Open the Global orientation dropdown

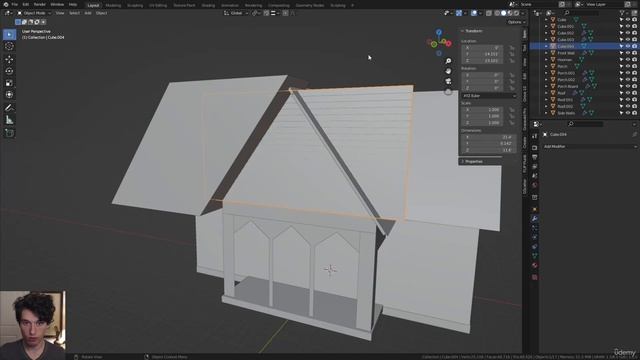pyautogui.click(x=237, y=13)
